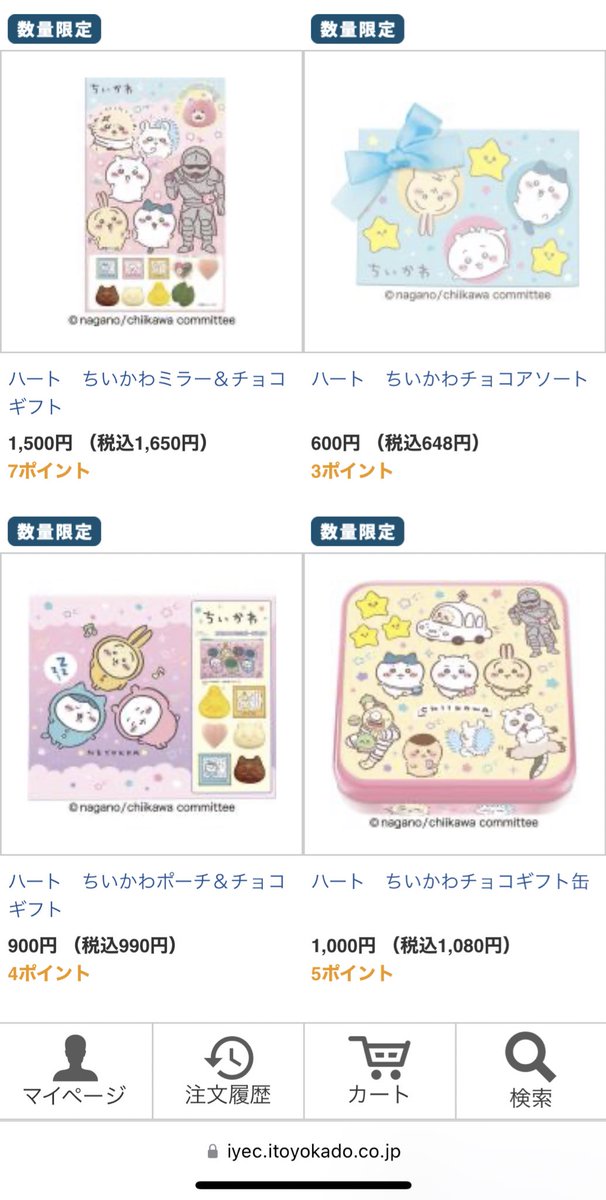Follow the ハート ちいかわチョコアソート link
Image resolution: width=606 pixels, height=1200 pixels.
(449, 380)
